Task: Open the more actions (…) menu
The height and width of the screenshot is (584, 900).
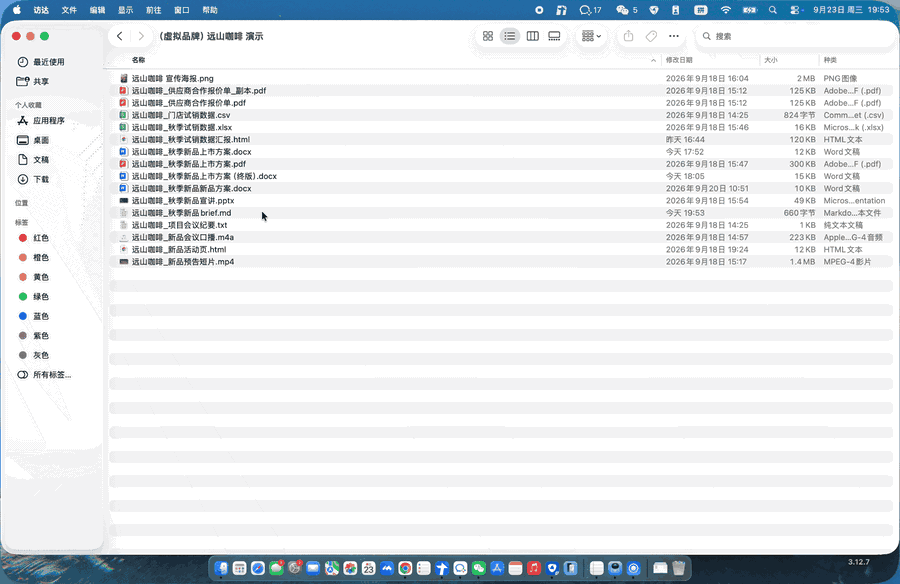Action: [674, 36]
